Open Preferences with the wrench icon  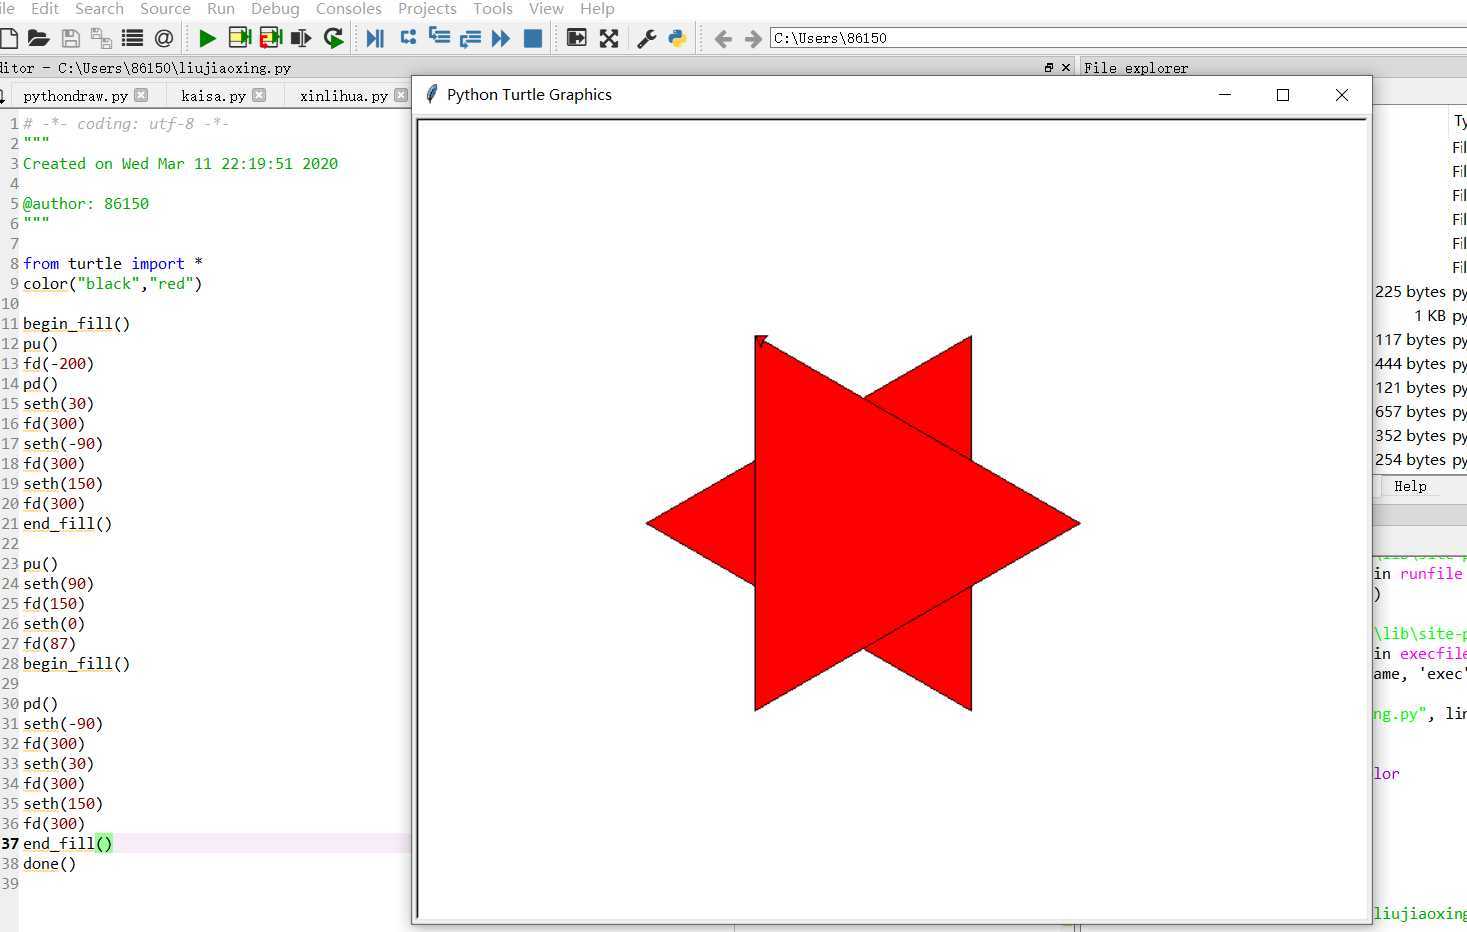[x=646, y=38]
